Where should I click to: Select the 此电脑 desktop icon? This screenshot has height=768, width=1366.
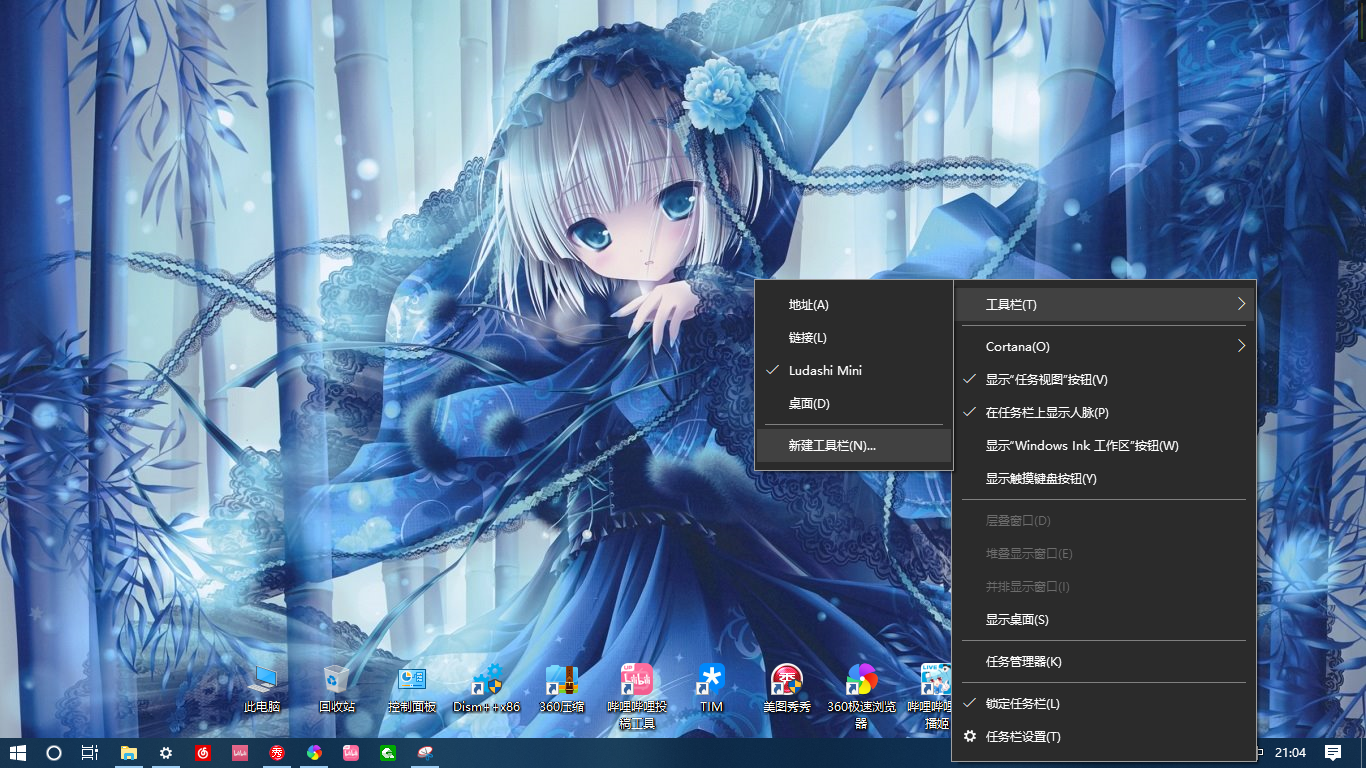click(262, 689)
